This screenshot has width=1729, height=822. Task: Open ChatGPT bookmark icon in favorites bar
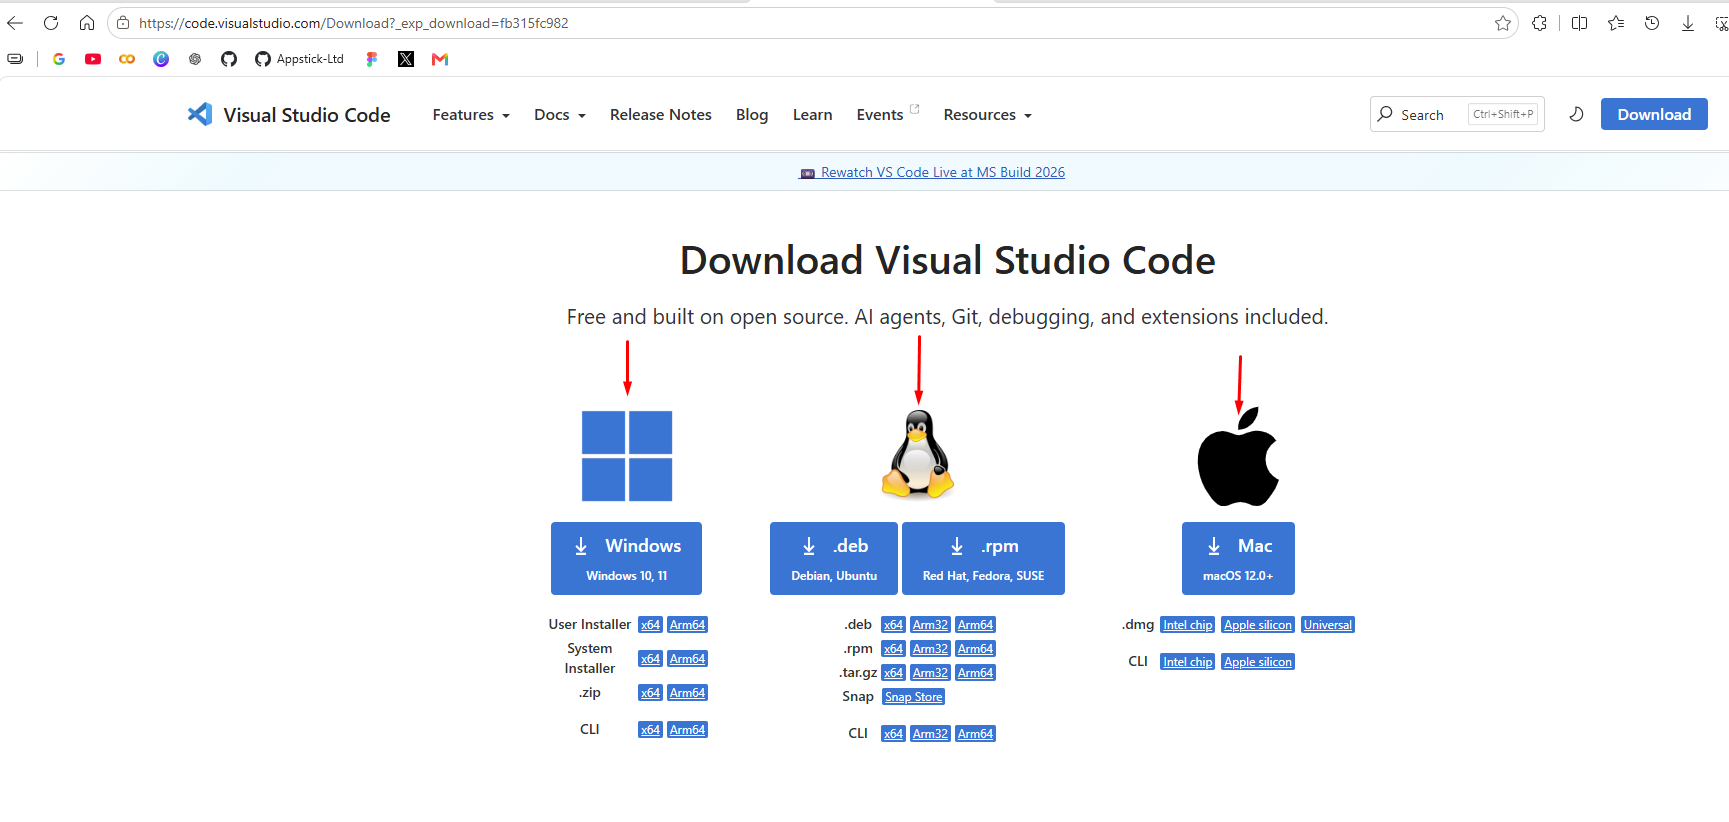pos(195,59)
